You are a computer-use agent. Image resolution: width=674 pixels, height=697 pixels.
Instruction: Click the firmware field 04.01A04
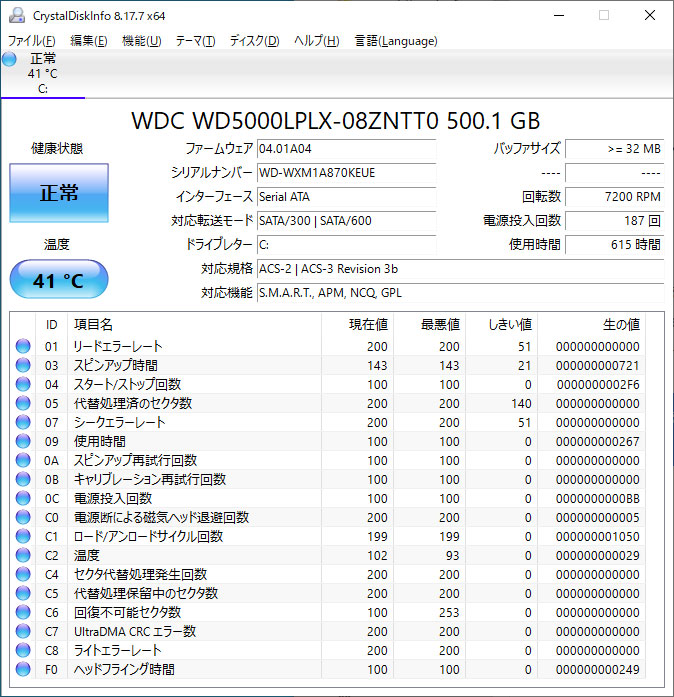click(x=346, y=149)
